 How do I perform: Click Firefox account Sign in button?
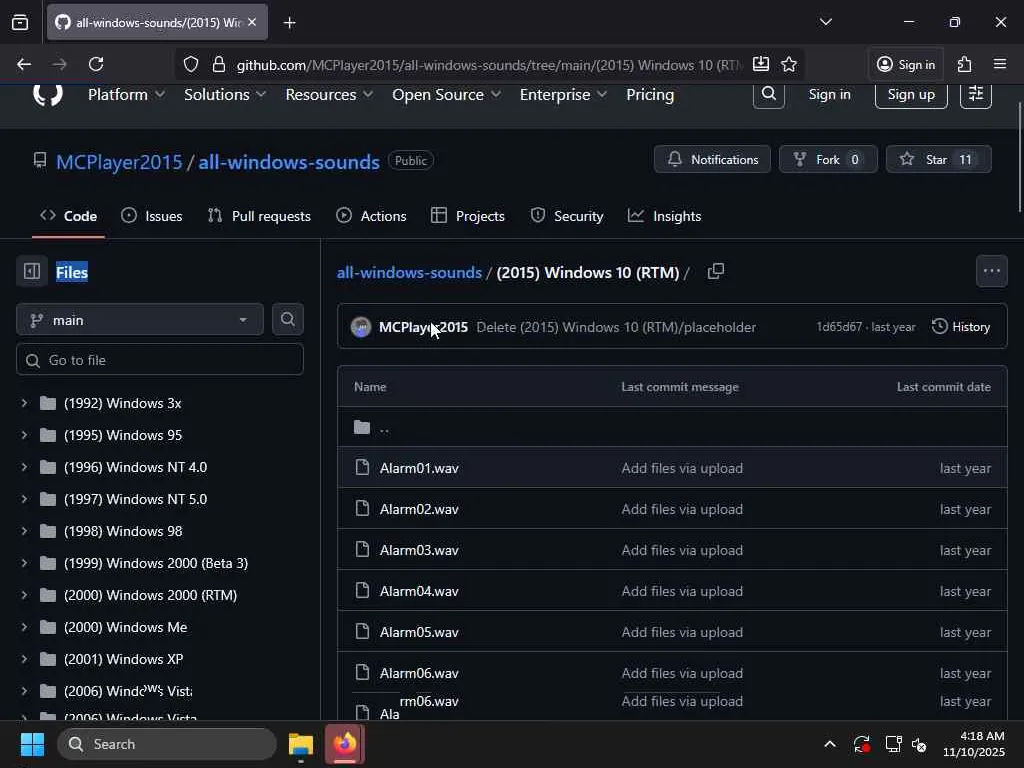[906, 64]
